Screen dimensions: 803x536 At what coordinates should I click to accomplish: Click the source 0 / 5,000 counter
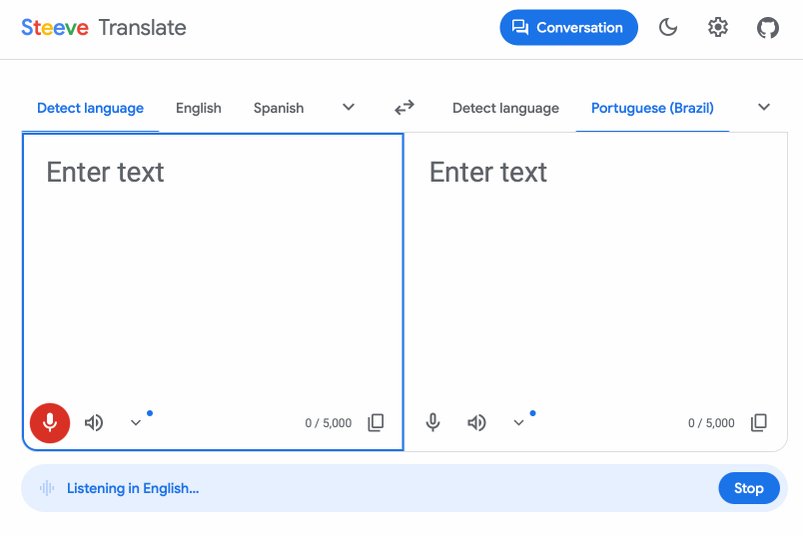pos(328,423)
